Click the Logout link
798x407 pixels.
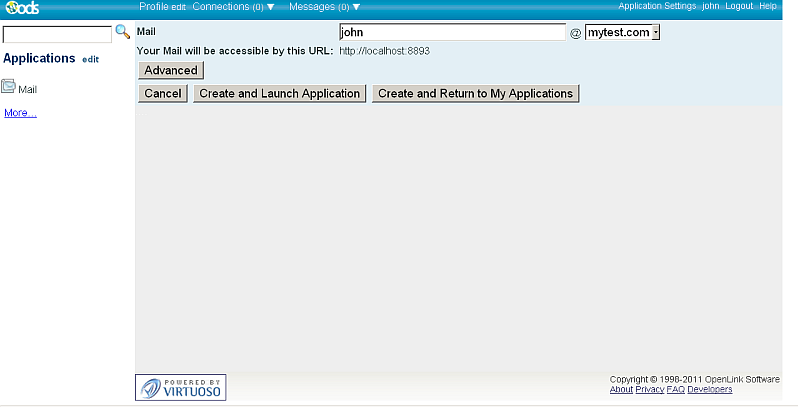pos(739,6)
